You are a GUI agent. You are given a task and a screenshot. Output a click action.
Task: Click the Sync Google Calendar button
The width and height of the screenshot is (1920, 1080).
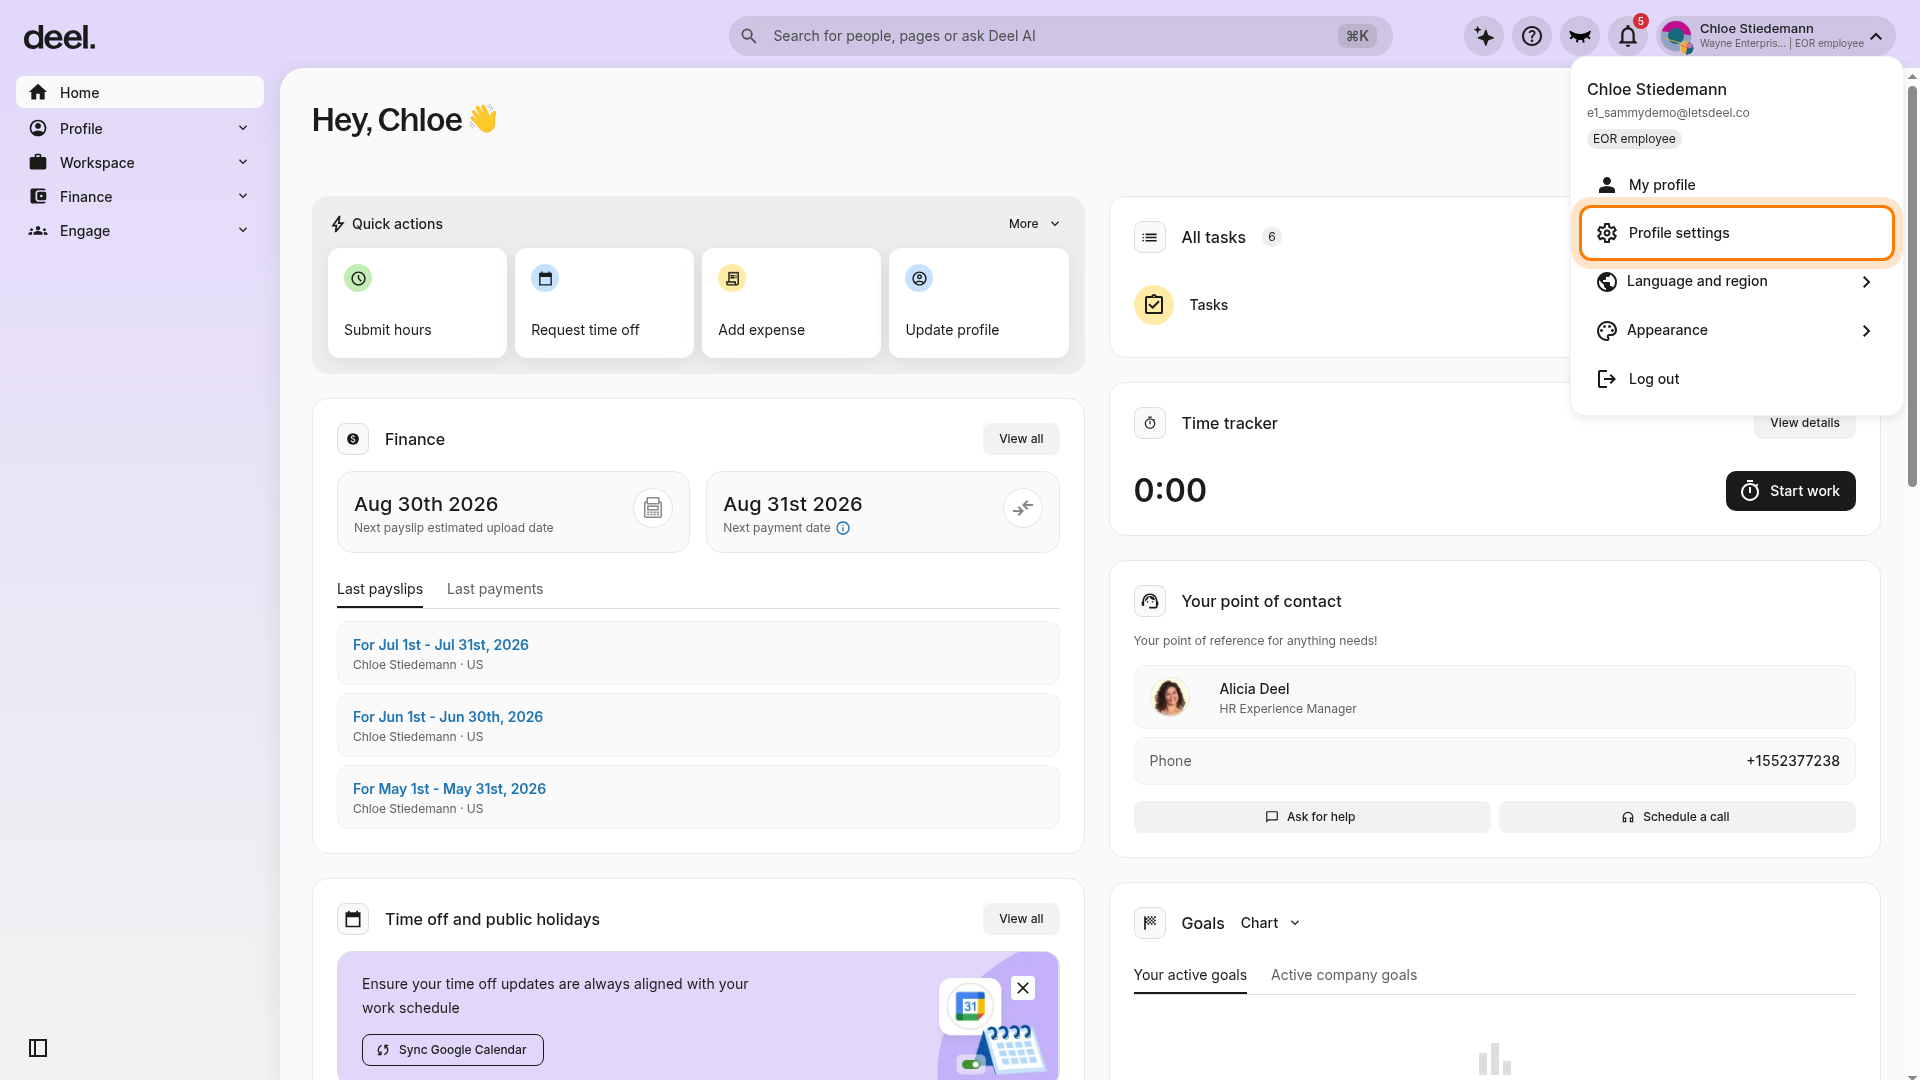click(x=453, y=1050)
